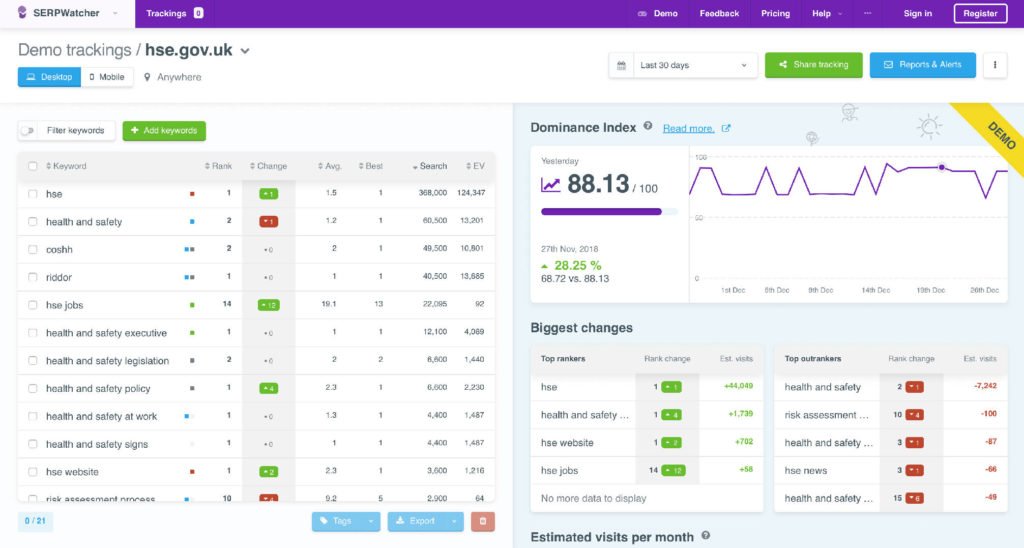
Task: Open Reports & Alerts
Action: tap(923, 65)
